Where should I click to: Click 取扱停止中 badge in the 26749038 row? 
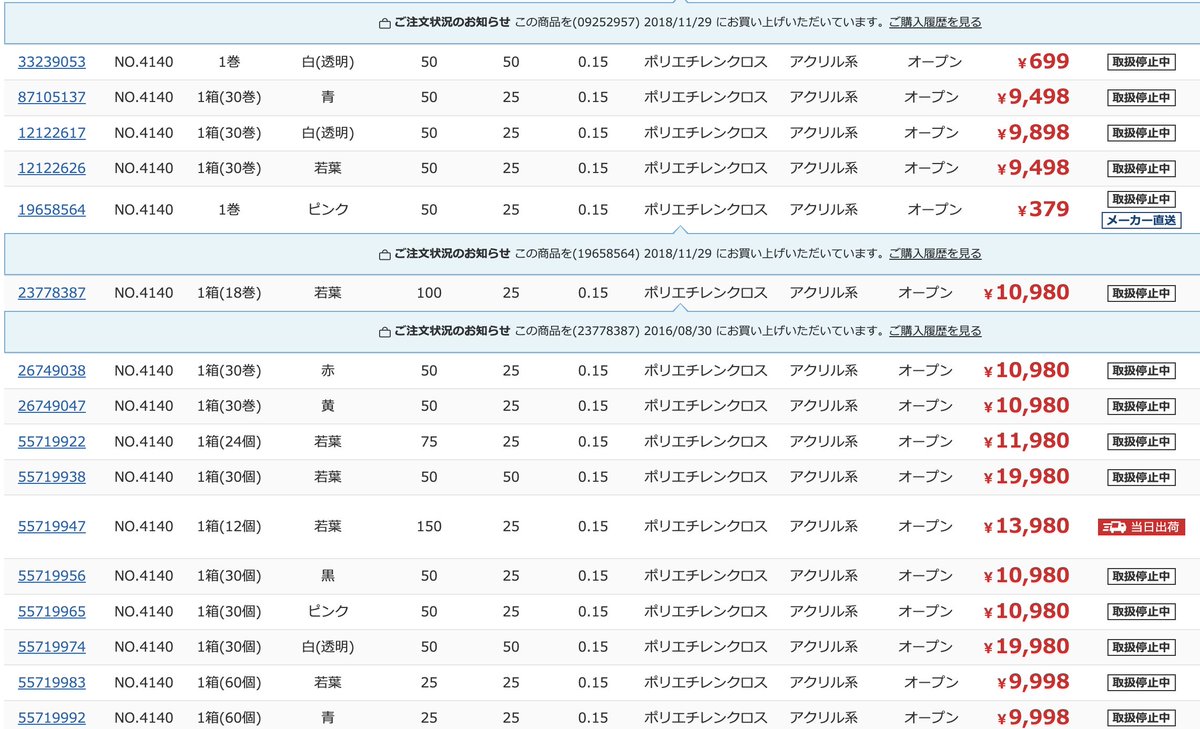click(1141, 371)
